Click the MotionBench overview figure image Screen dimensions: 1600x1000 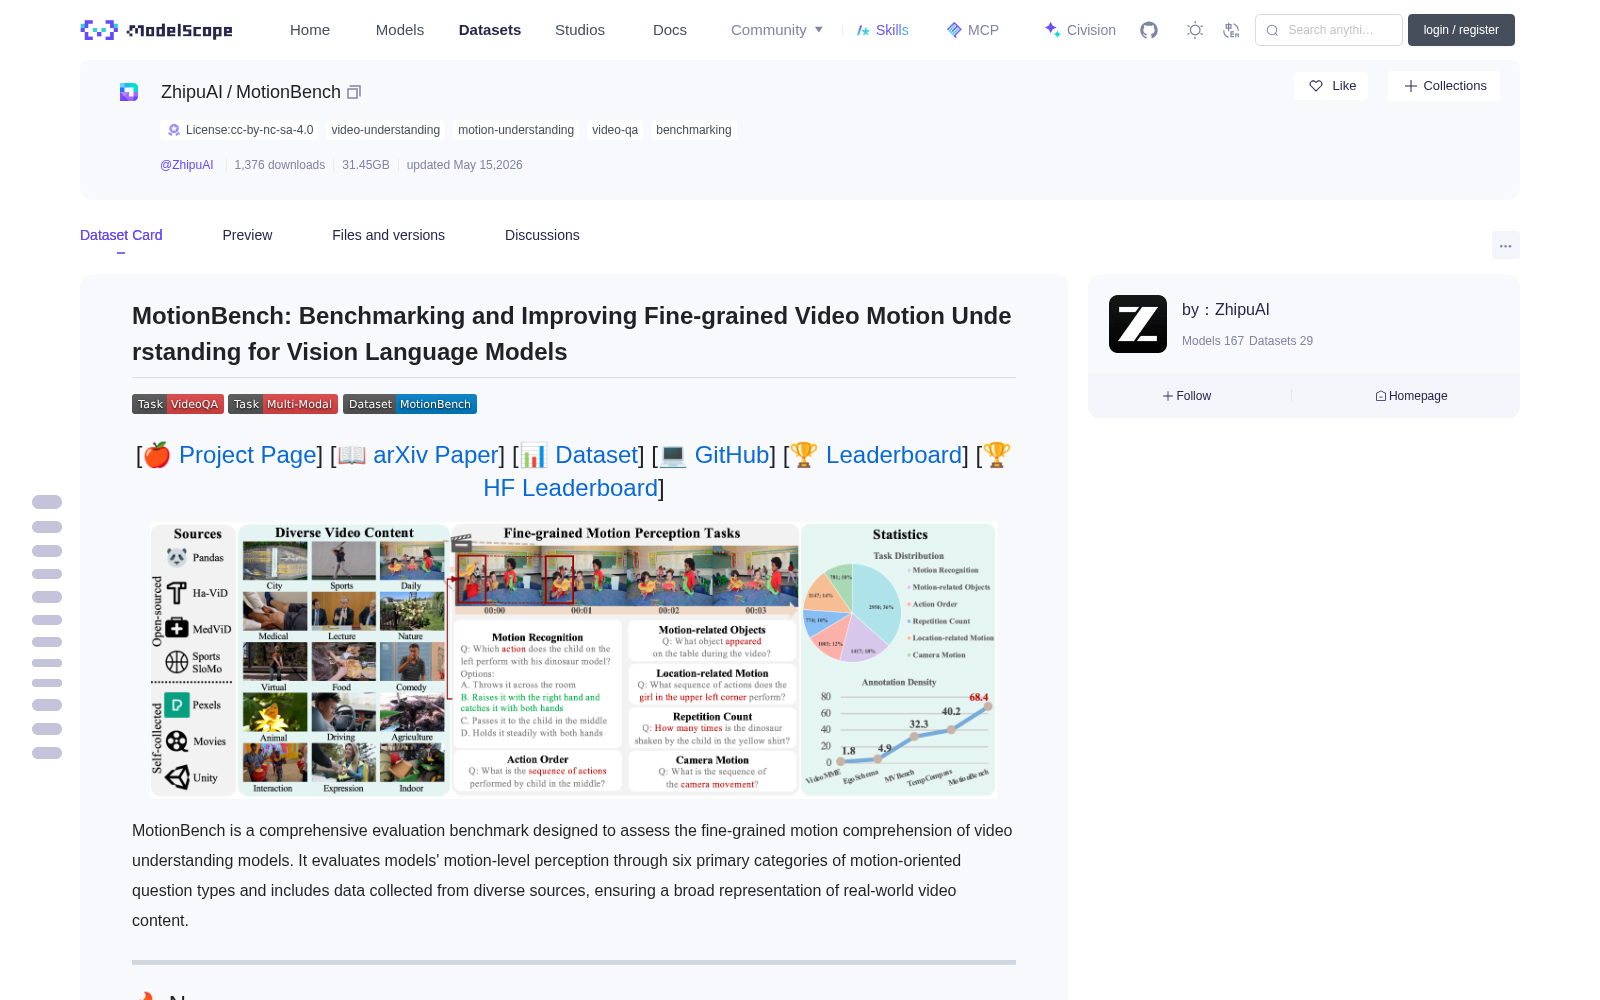573,660
